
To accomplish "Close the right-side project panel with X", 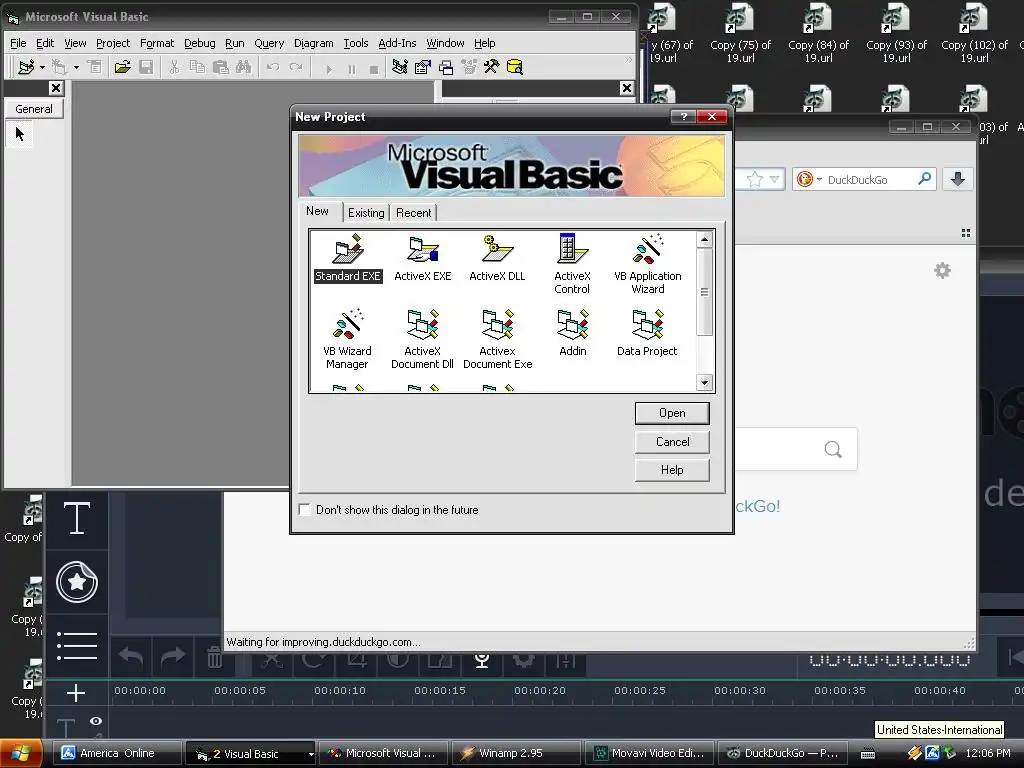I will [x=626, y=88].
